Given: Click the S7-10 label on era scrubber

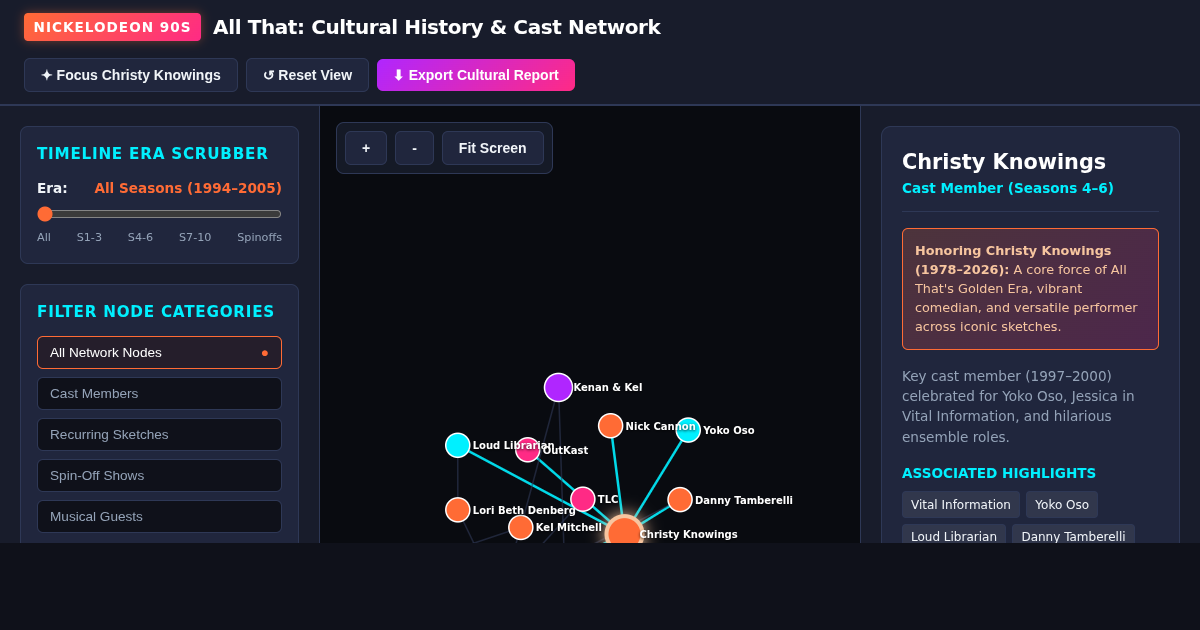Looking at the screenshot, I should coord(195,237).
